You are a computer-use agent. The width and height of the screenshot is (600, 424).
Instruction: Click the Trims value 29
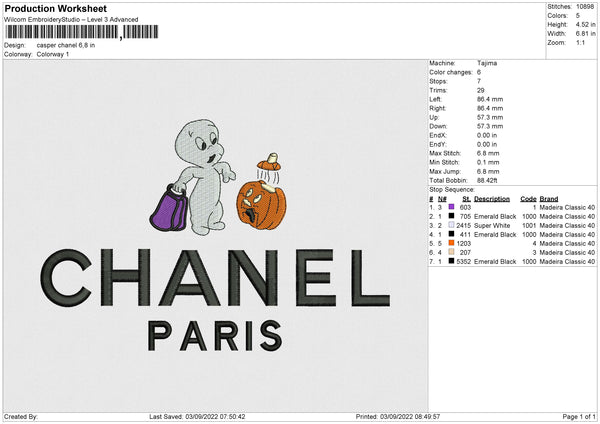pyautogui.click(x=481, y=90)
